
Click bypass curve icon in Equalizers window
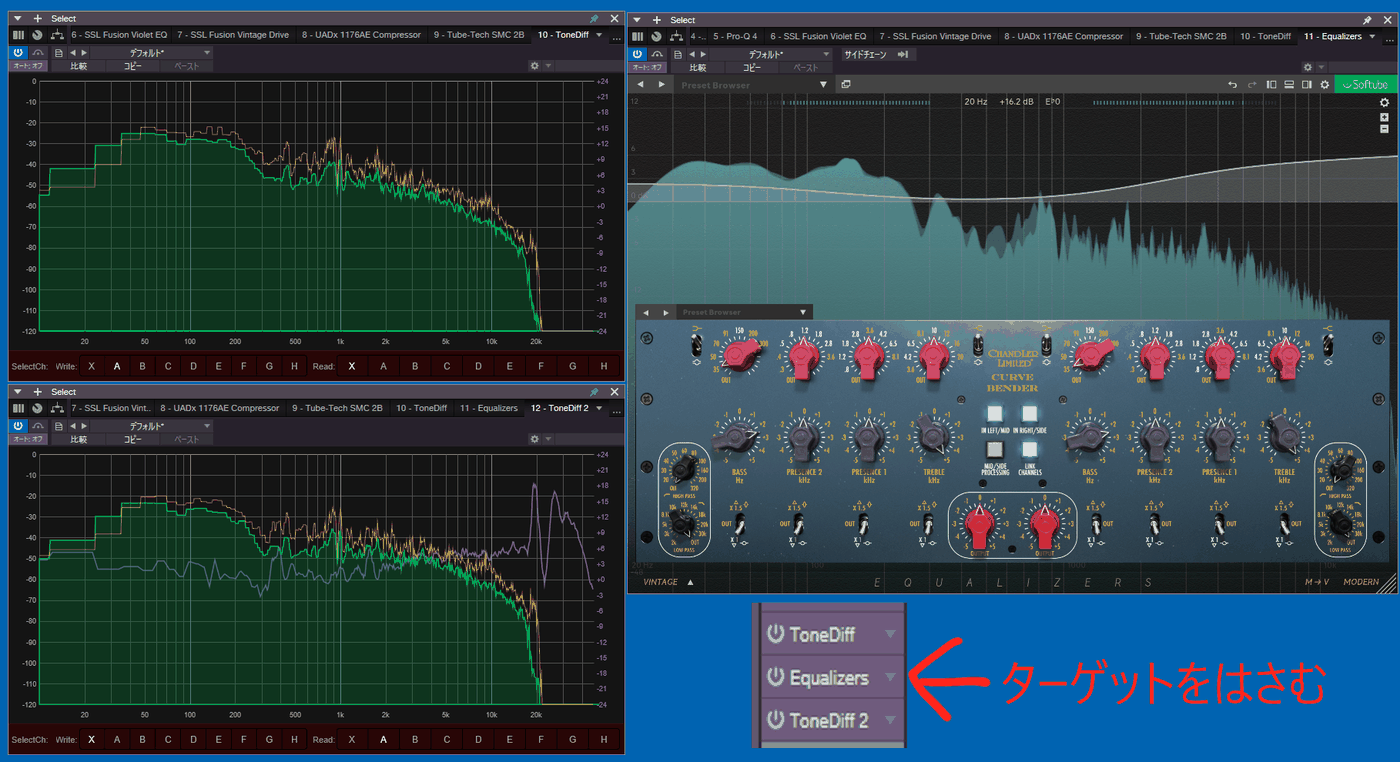pyautogui.click(x=657, y=54)
